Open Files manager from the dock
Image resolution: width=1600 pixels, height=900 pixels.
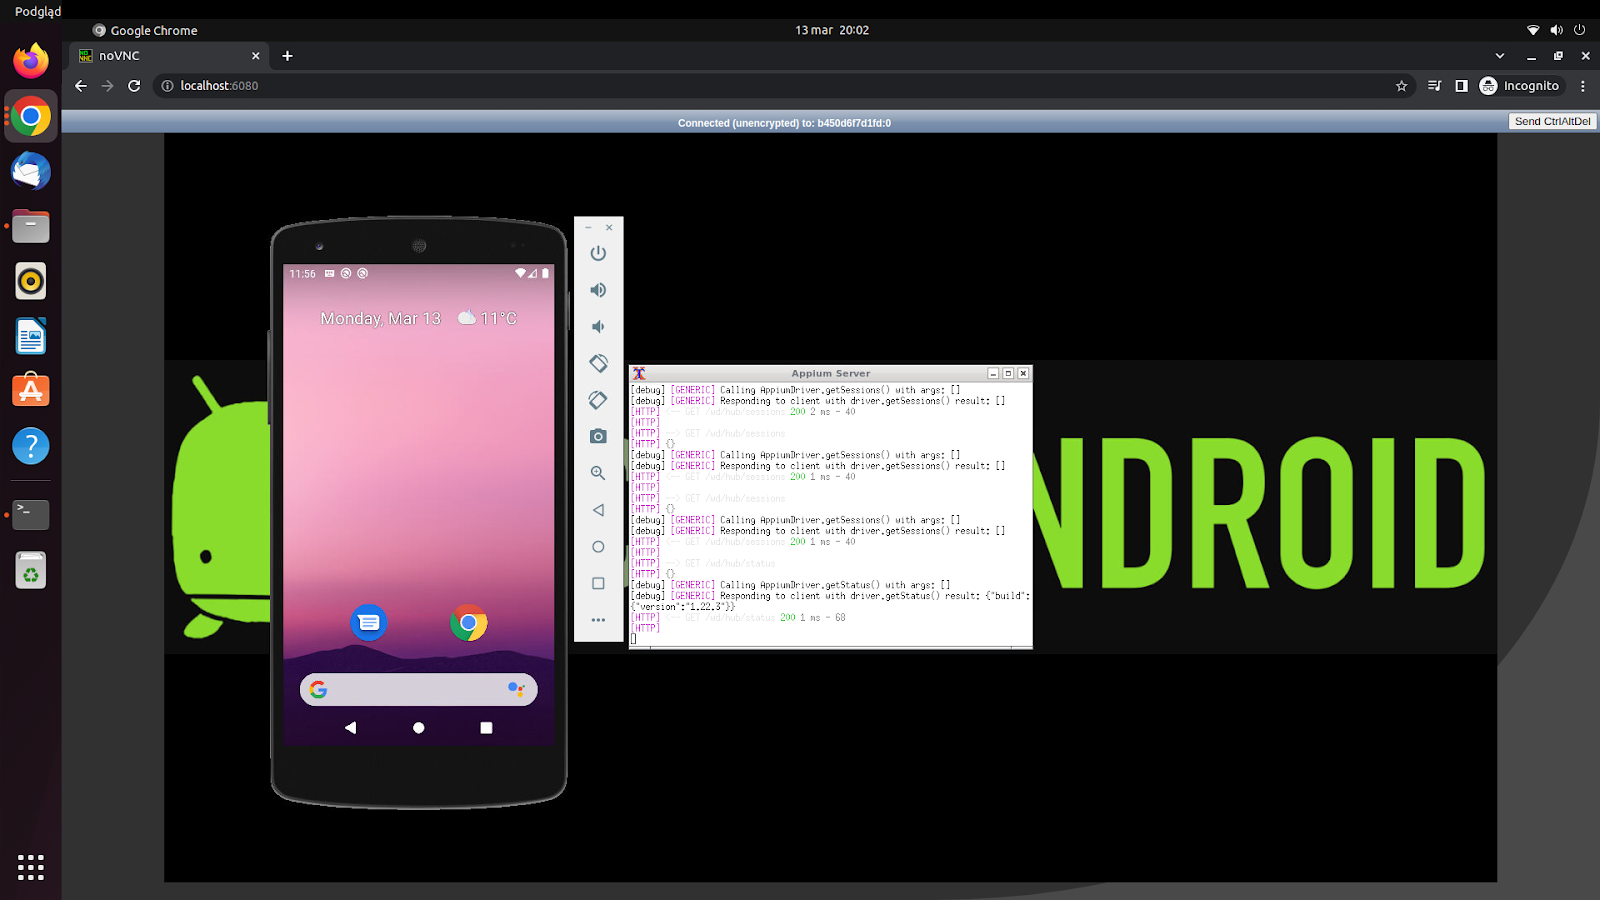31,226
